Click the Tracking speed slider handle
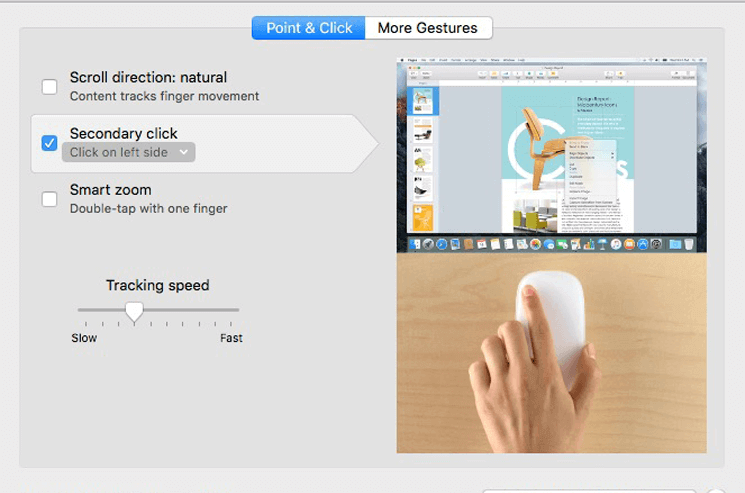 point(134,312)
